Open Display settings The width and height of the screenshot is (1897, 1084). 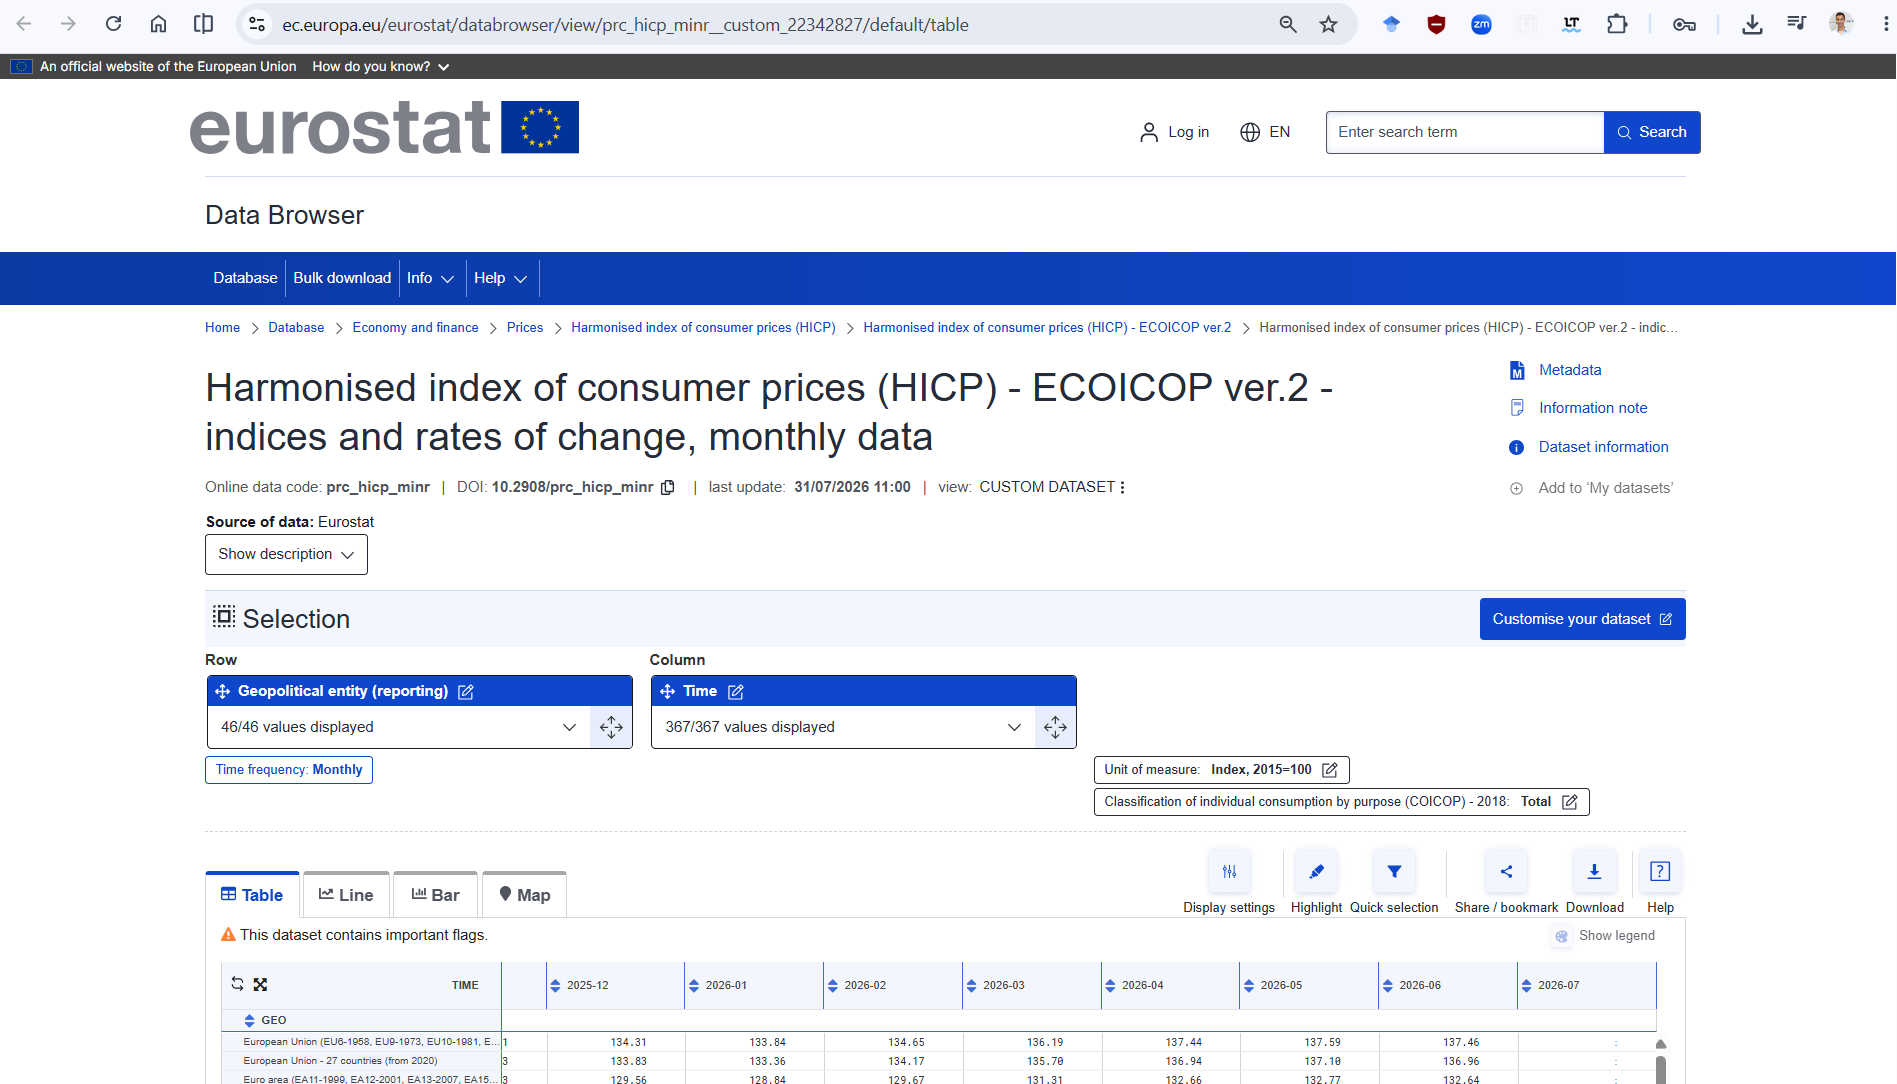[1229, 872]
